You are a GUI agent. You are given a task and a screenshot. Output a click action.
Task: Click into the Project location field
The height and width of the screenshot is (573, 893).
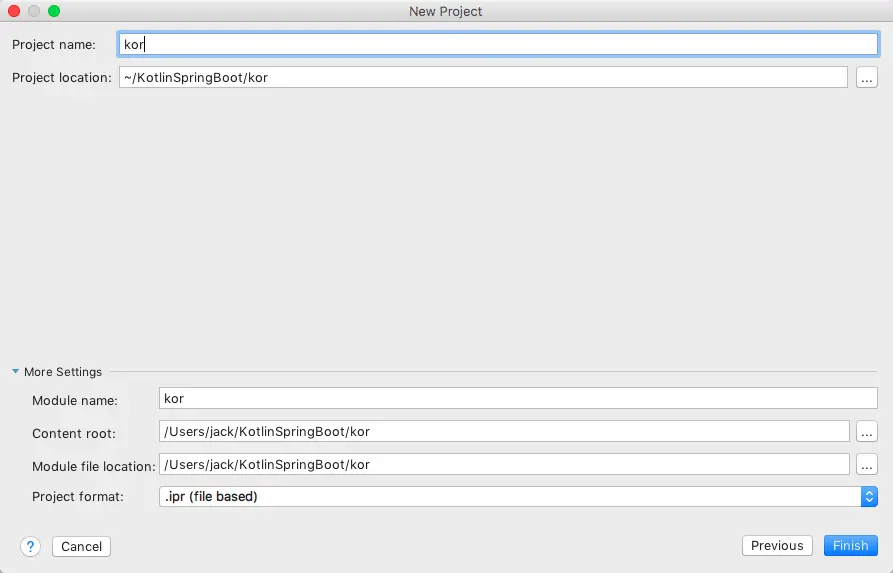point(483,77)
